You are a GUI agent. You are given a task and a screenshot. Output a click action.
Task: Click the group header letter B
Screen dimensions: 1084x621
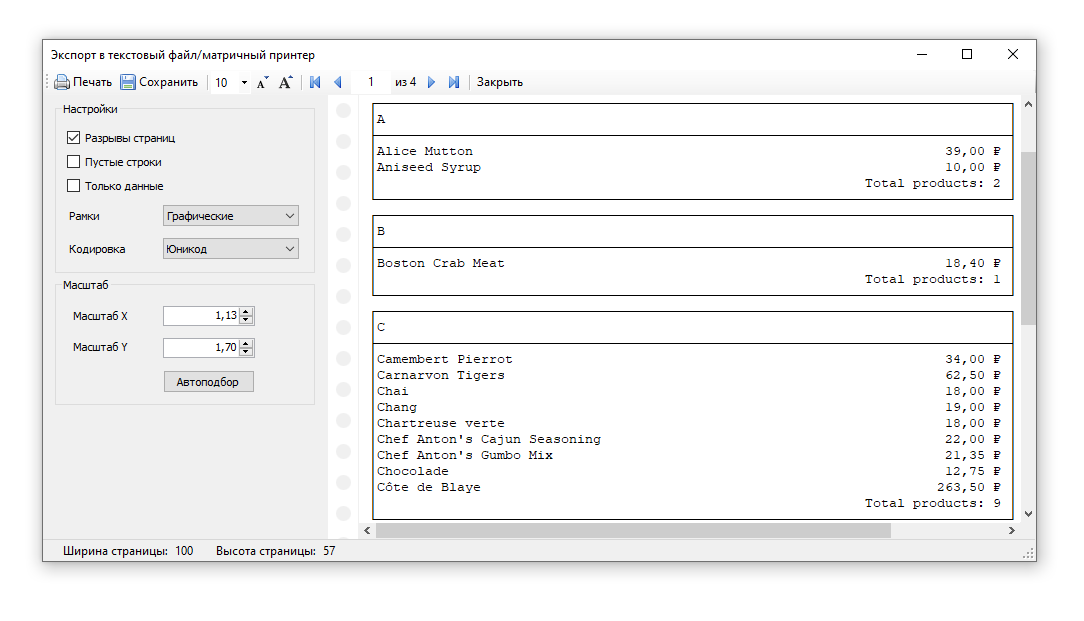(381, 231)
